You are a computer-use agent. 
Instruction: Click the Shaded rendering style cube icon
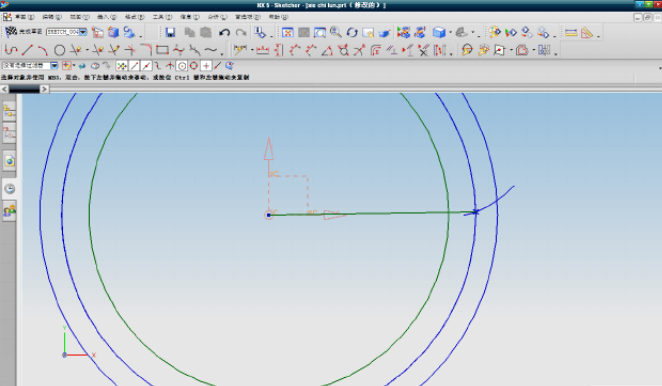(439, 33)
